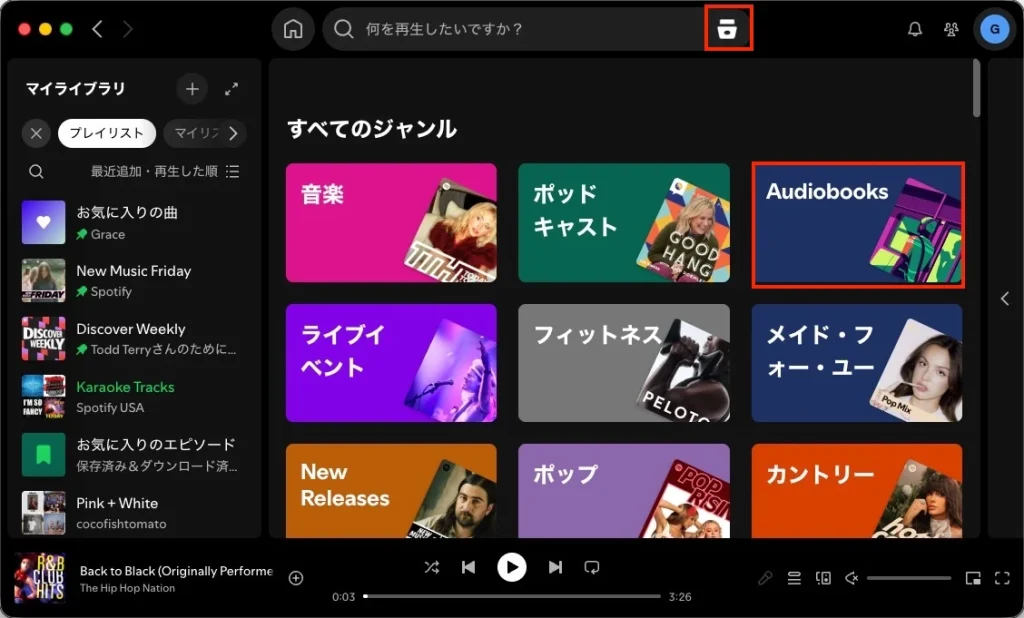Open the カントリー genre card
This screenshot has width=1024, height=618.
point(857,491)
